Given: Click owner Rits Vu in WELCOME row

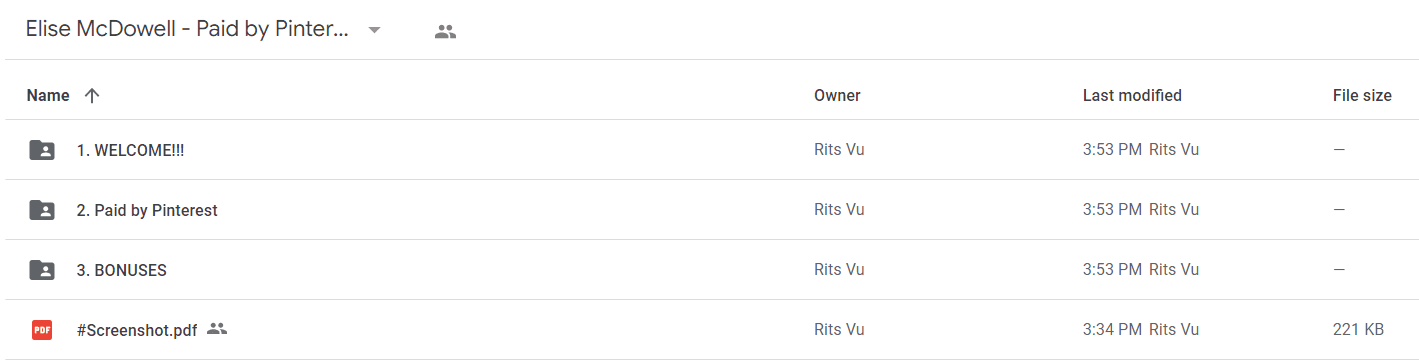Looking at the screenshot, I should coord(839,150).
